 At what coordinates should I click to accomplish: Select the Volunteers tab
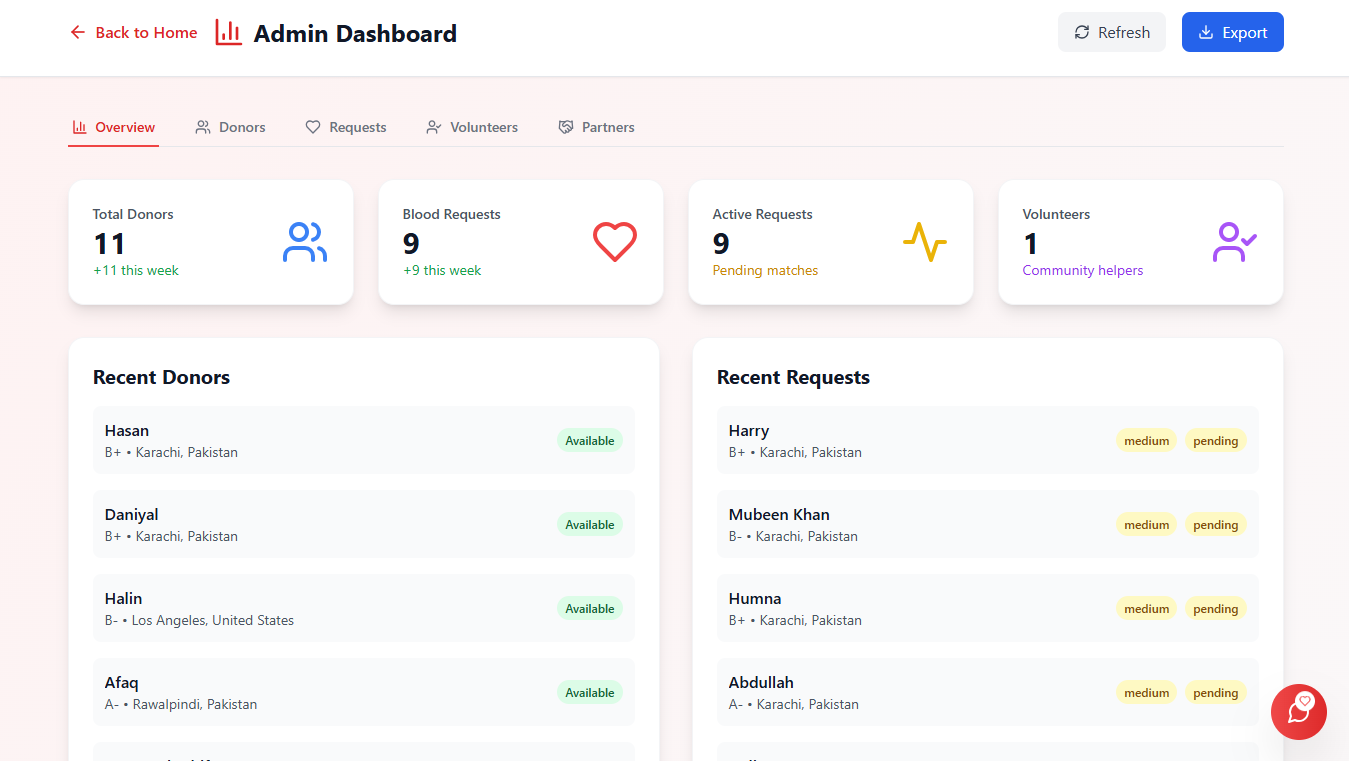(472, 127)
